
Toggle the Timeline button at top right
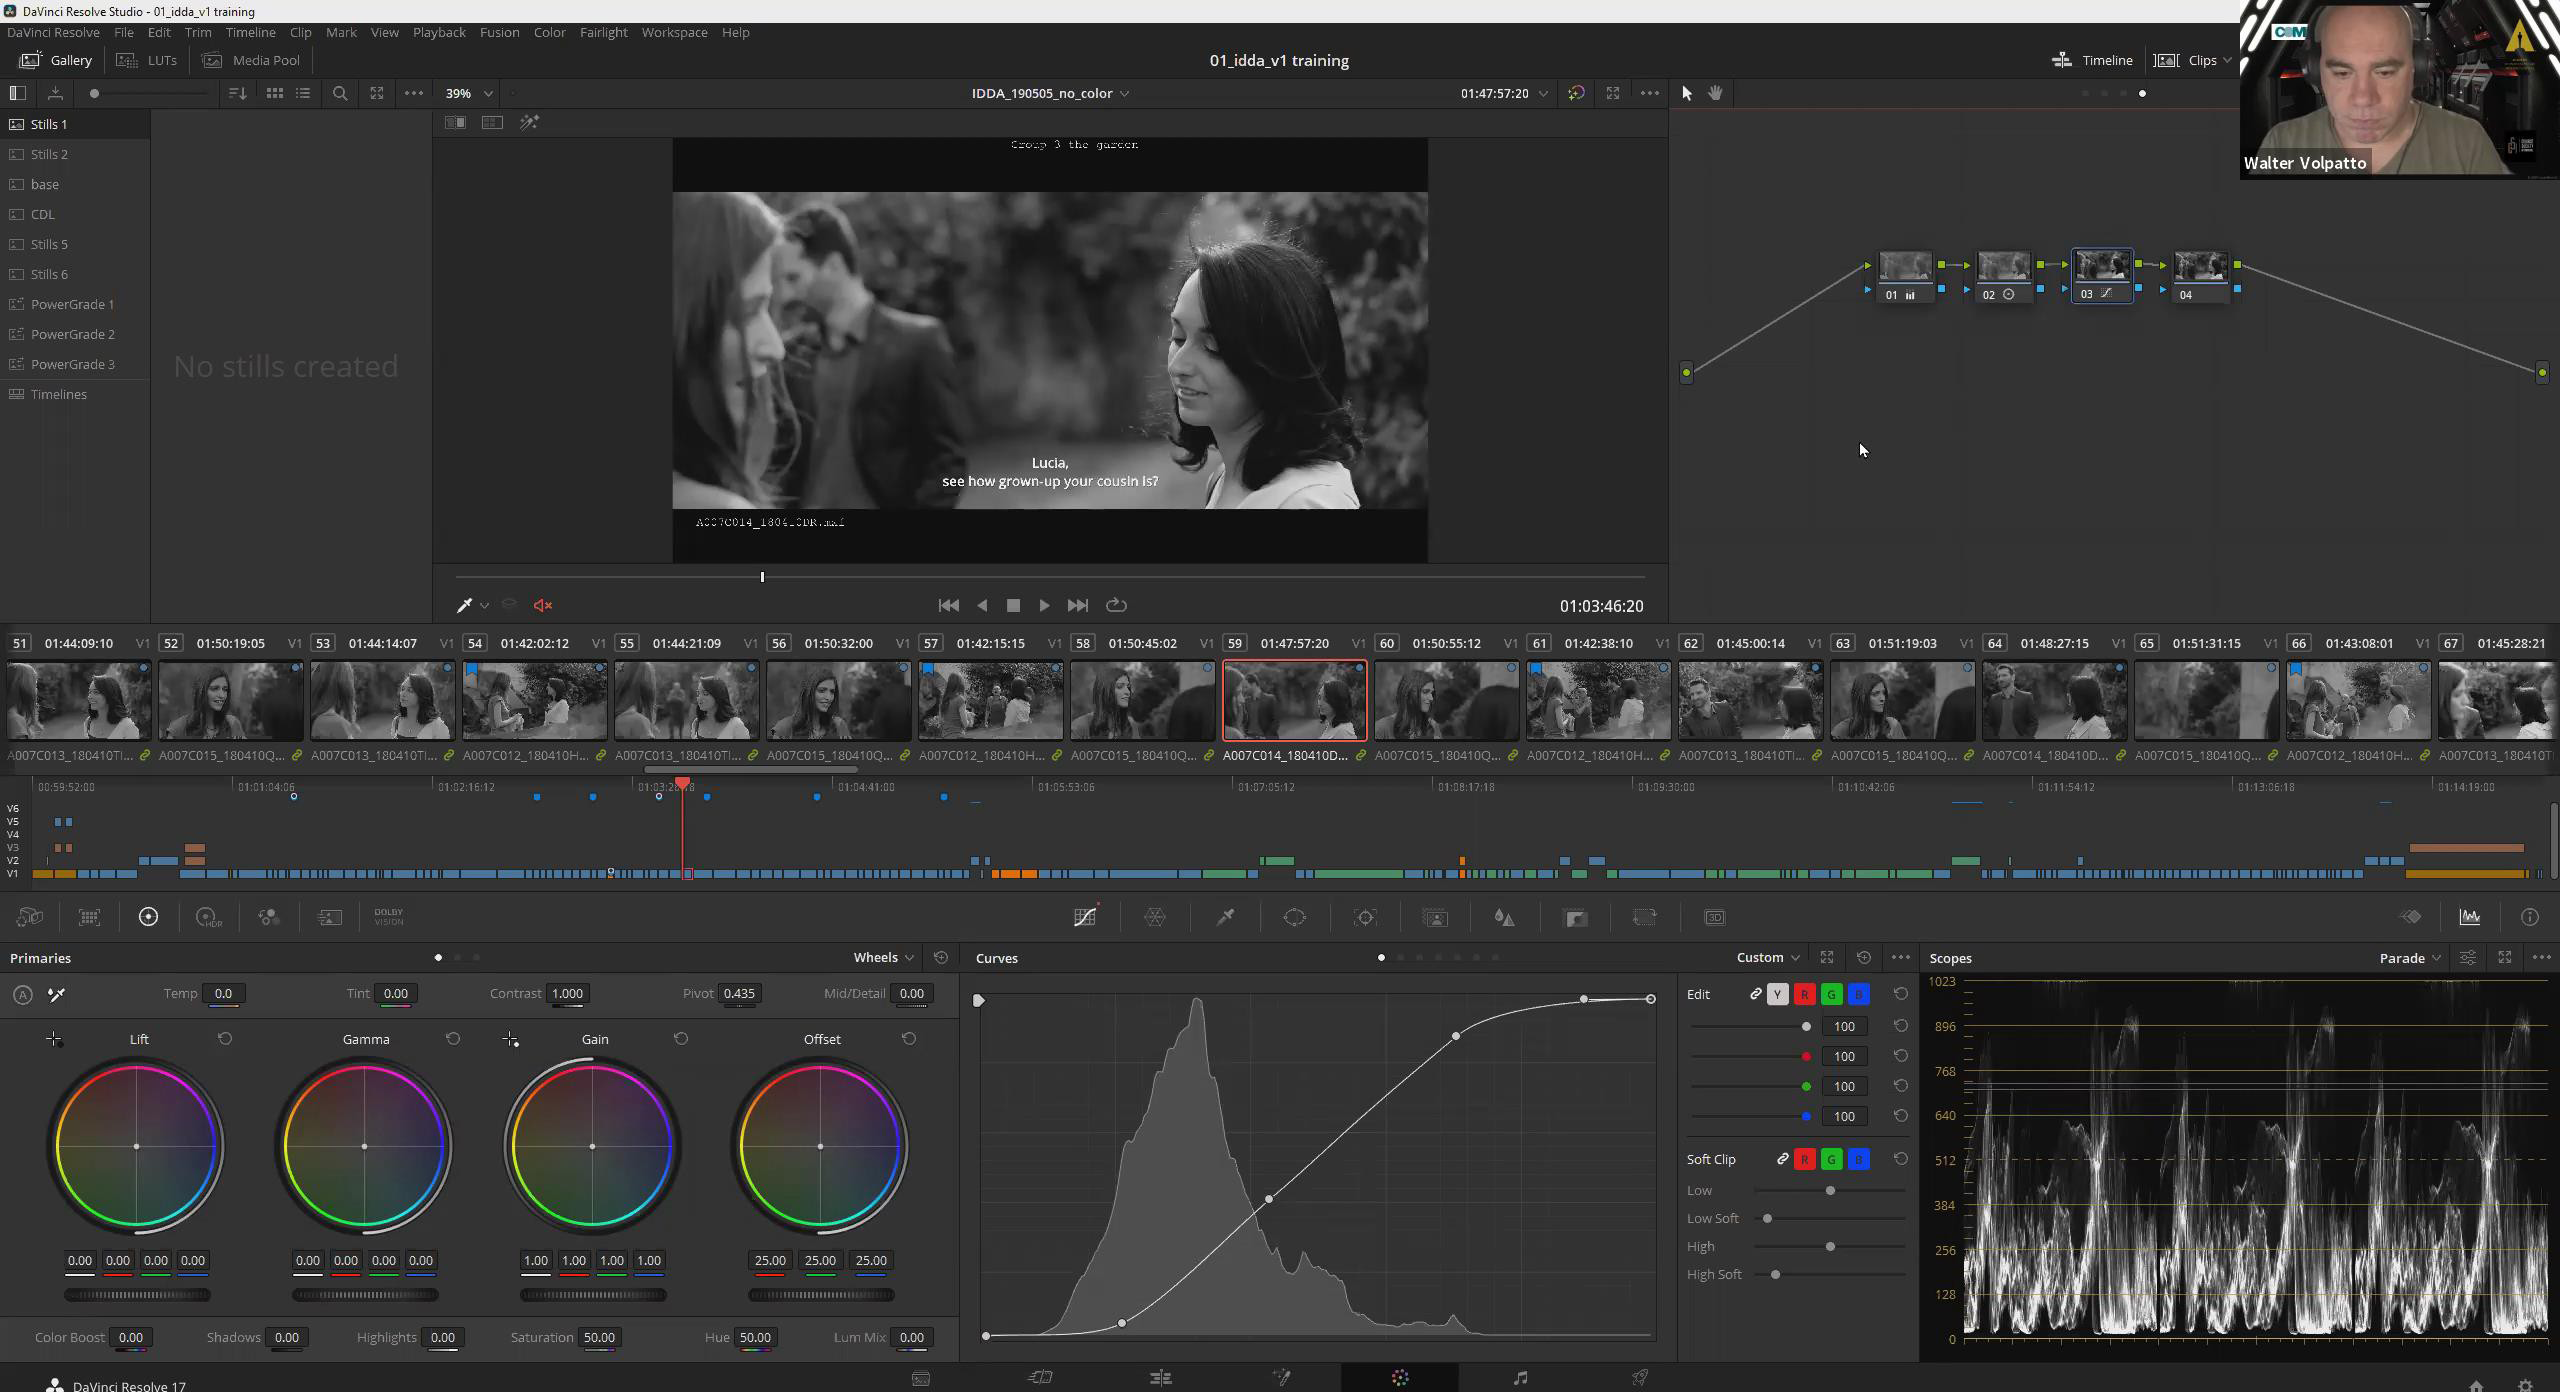pos(2092,60)
